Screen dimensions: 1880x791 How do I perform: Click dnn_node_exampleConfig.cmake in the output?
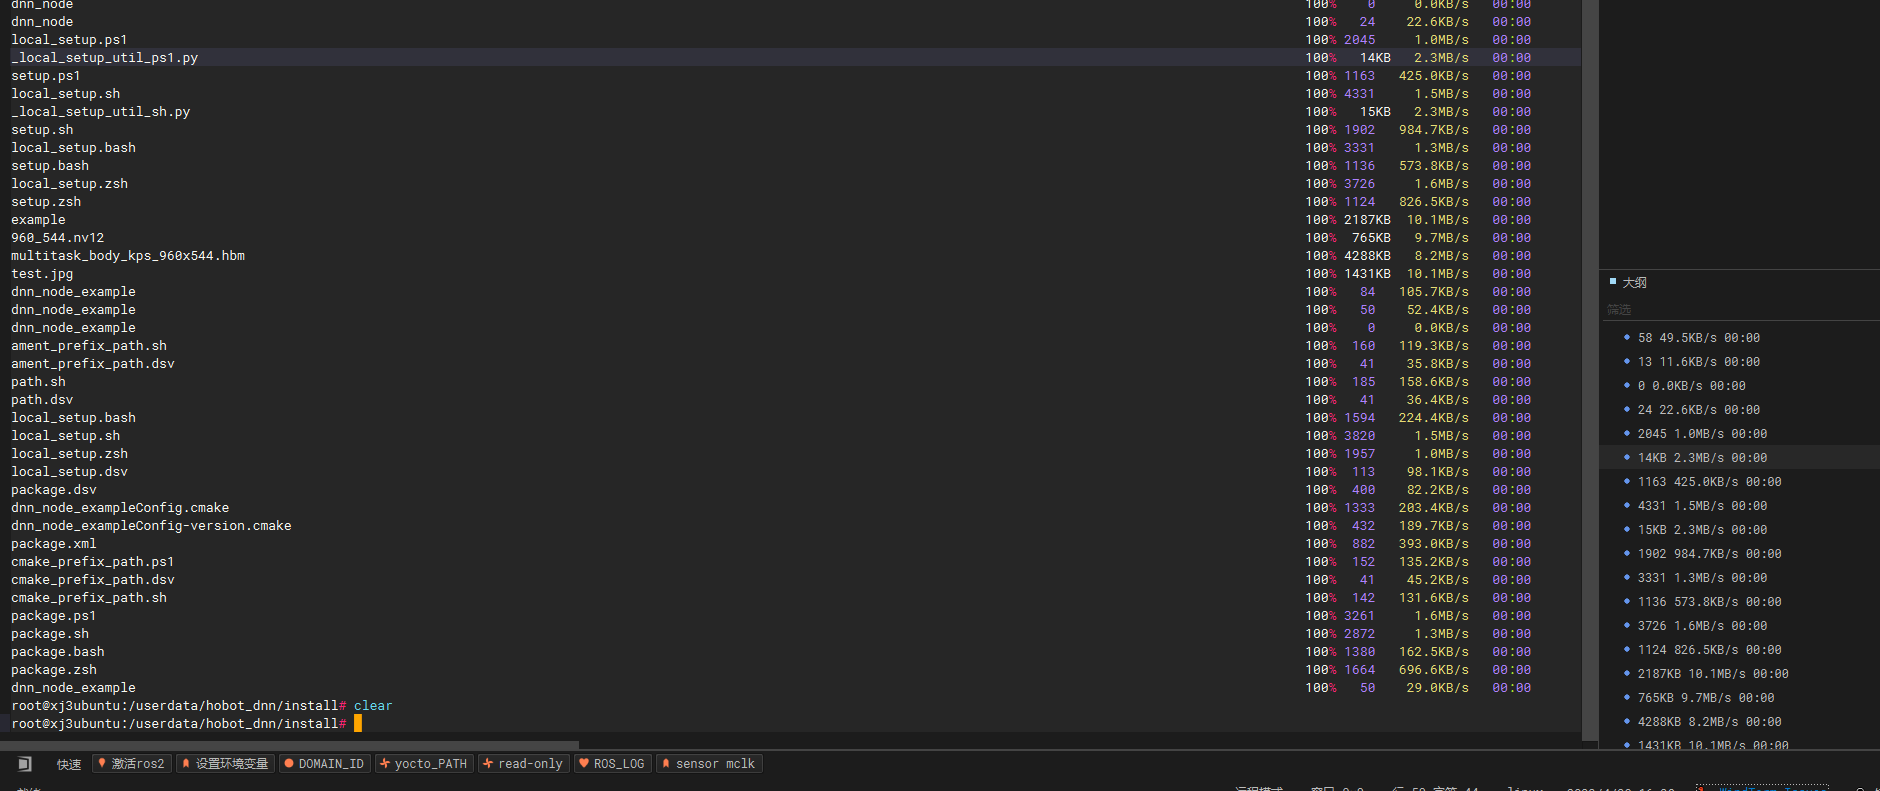point(120,508)
